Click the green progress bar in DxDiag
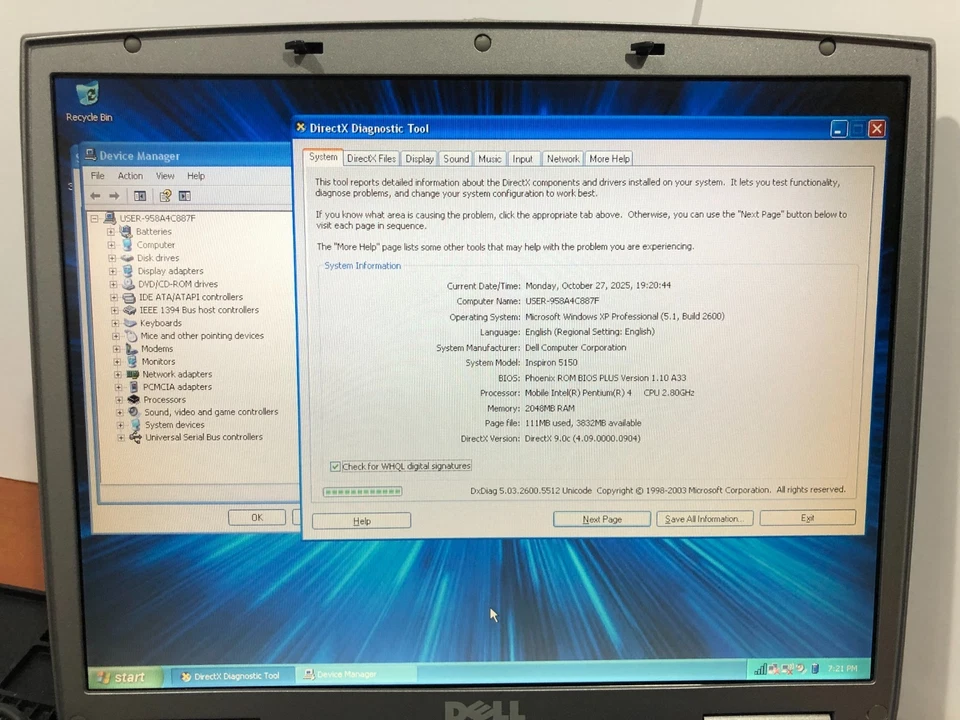960x720 pixels. click(x=362, y=491)
